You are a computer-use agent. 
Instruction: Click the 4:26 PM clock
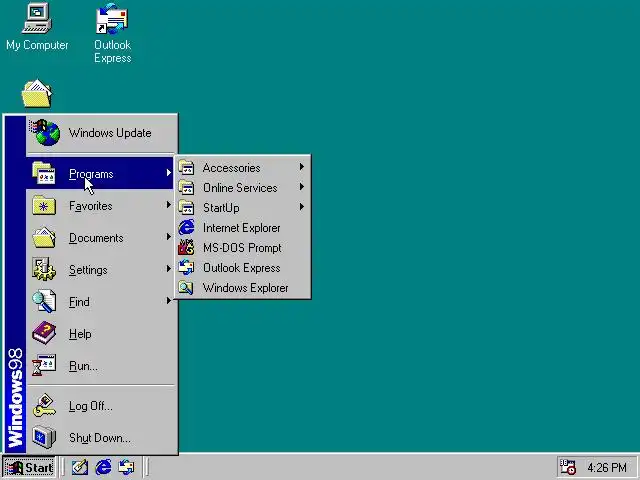click(607, 467)
